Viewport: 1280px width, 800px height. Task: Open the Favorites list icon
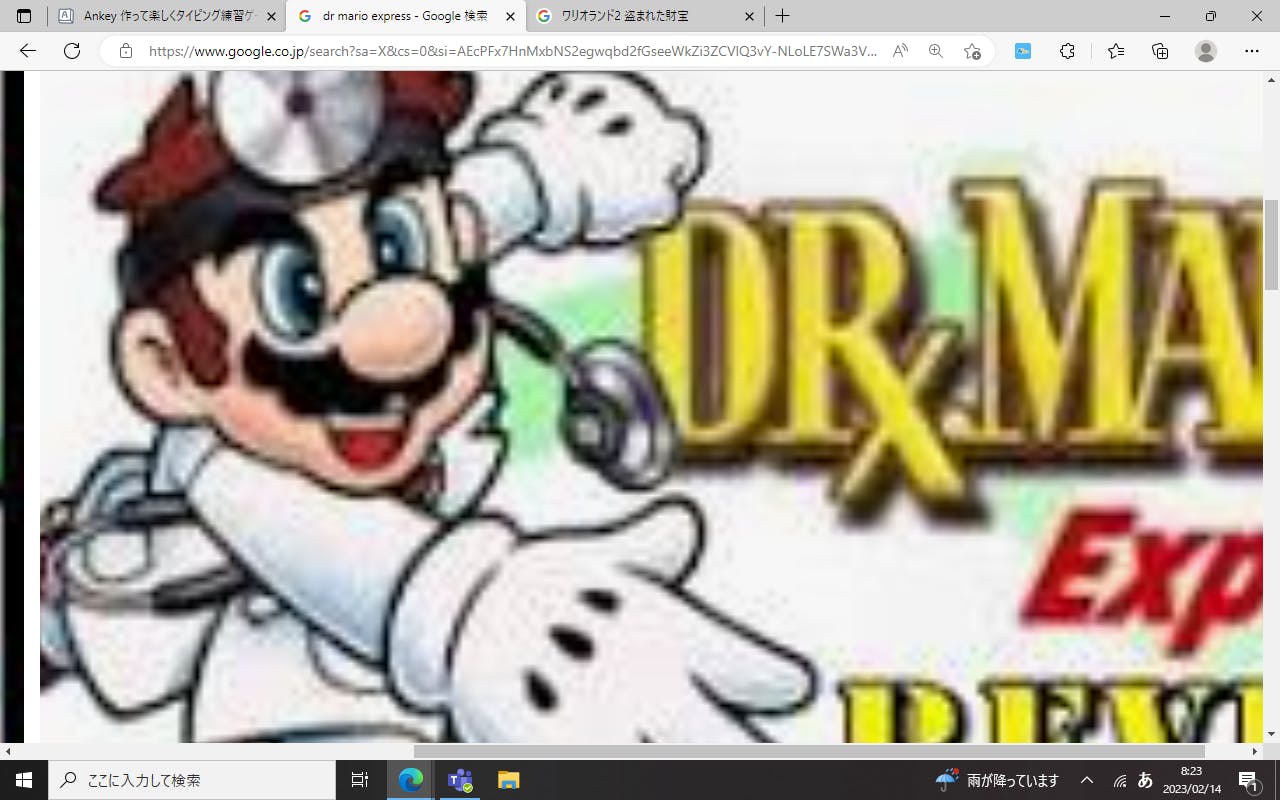[1116, 51]
